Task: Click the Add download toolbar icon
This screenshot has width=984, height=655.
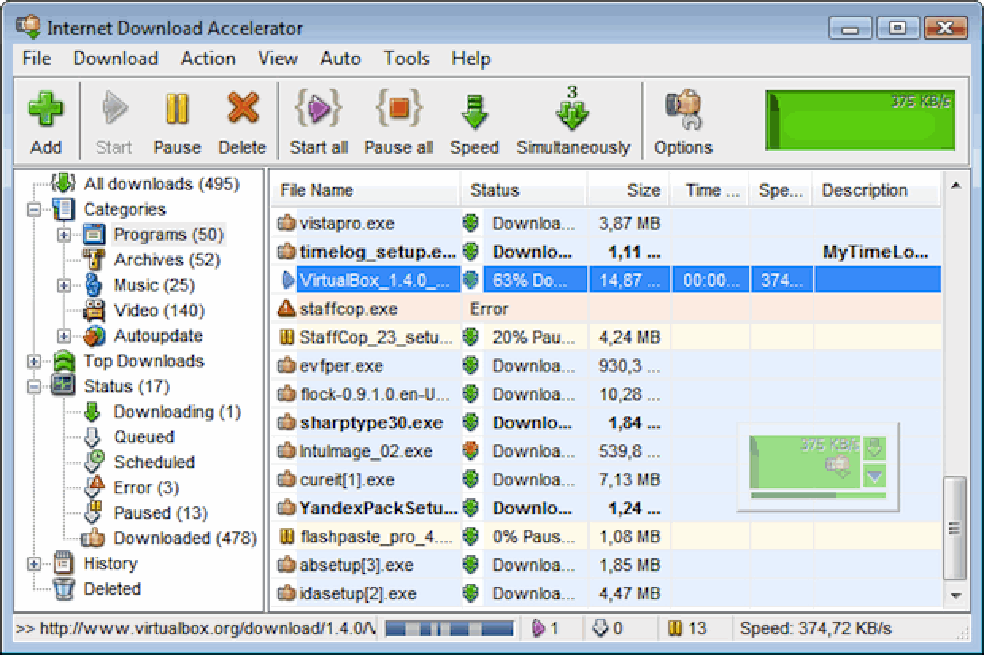Action: [x=46, y=121]
